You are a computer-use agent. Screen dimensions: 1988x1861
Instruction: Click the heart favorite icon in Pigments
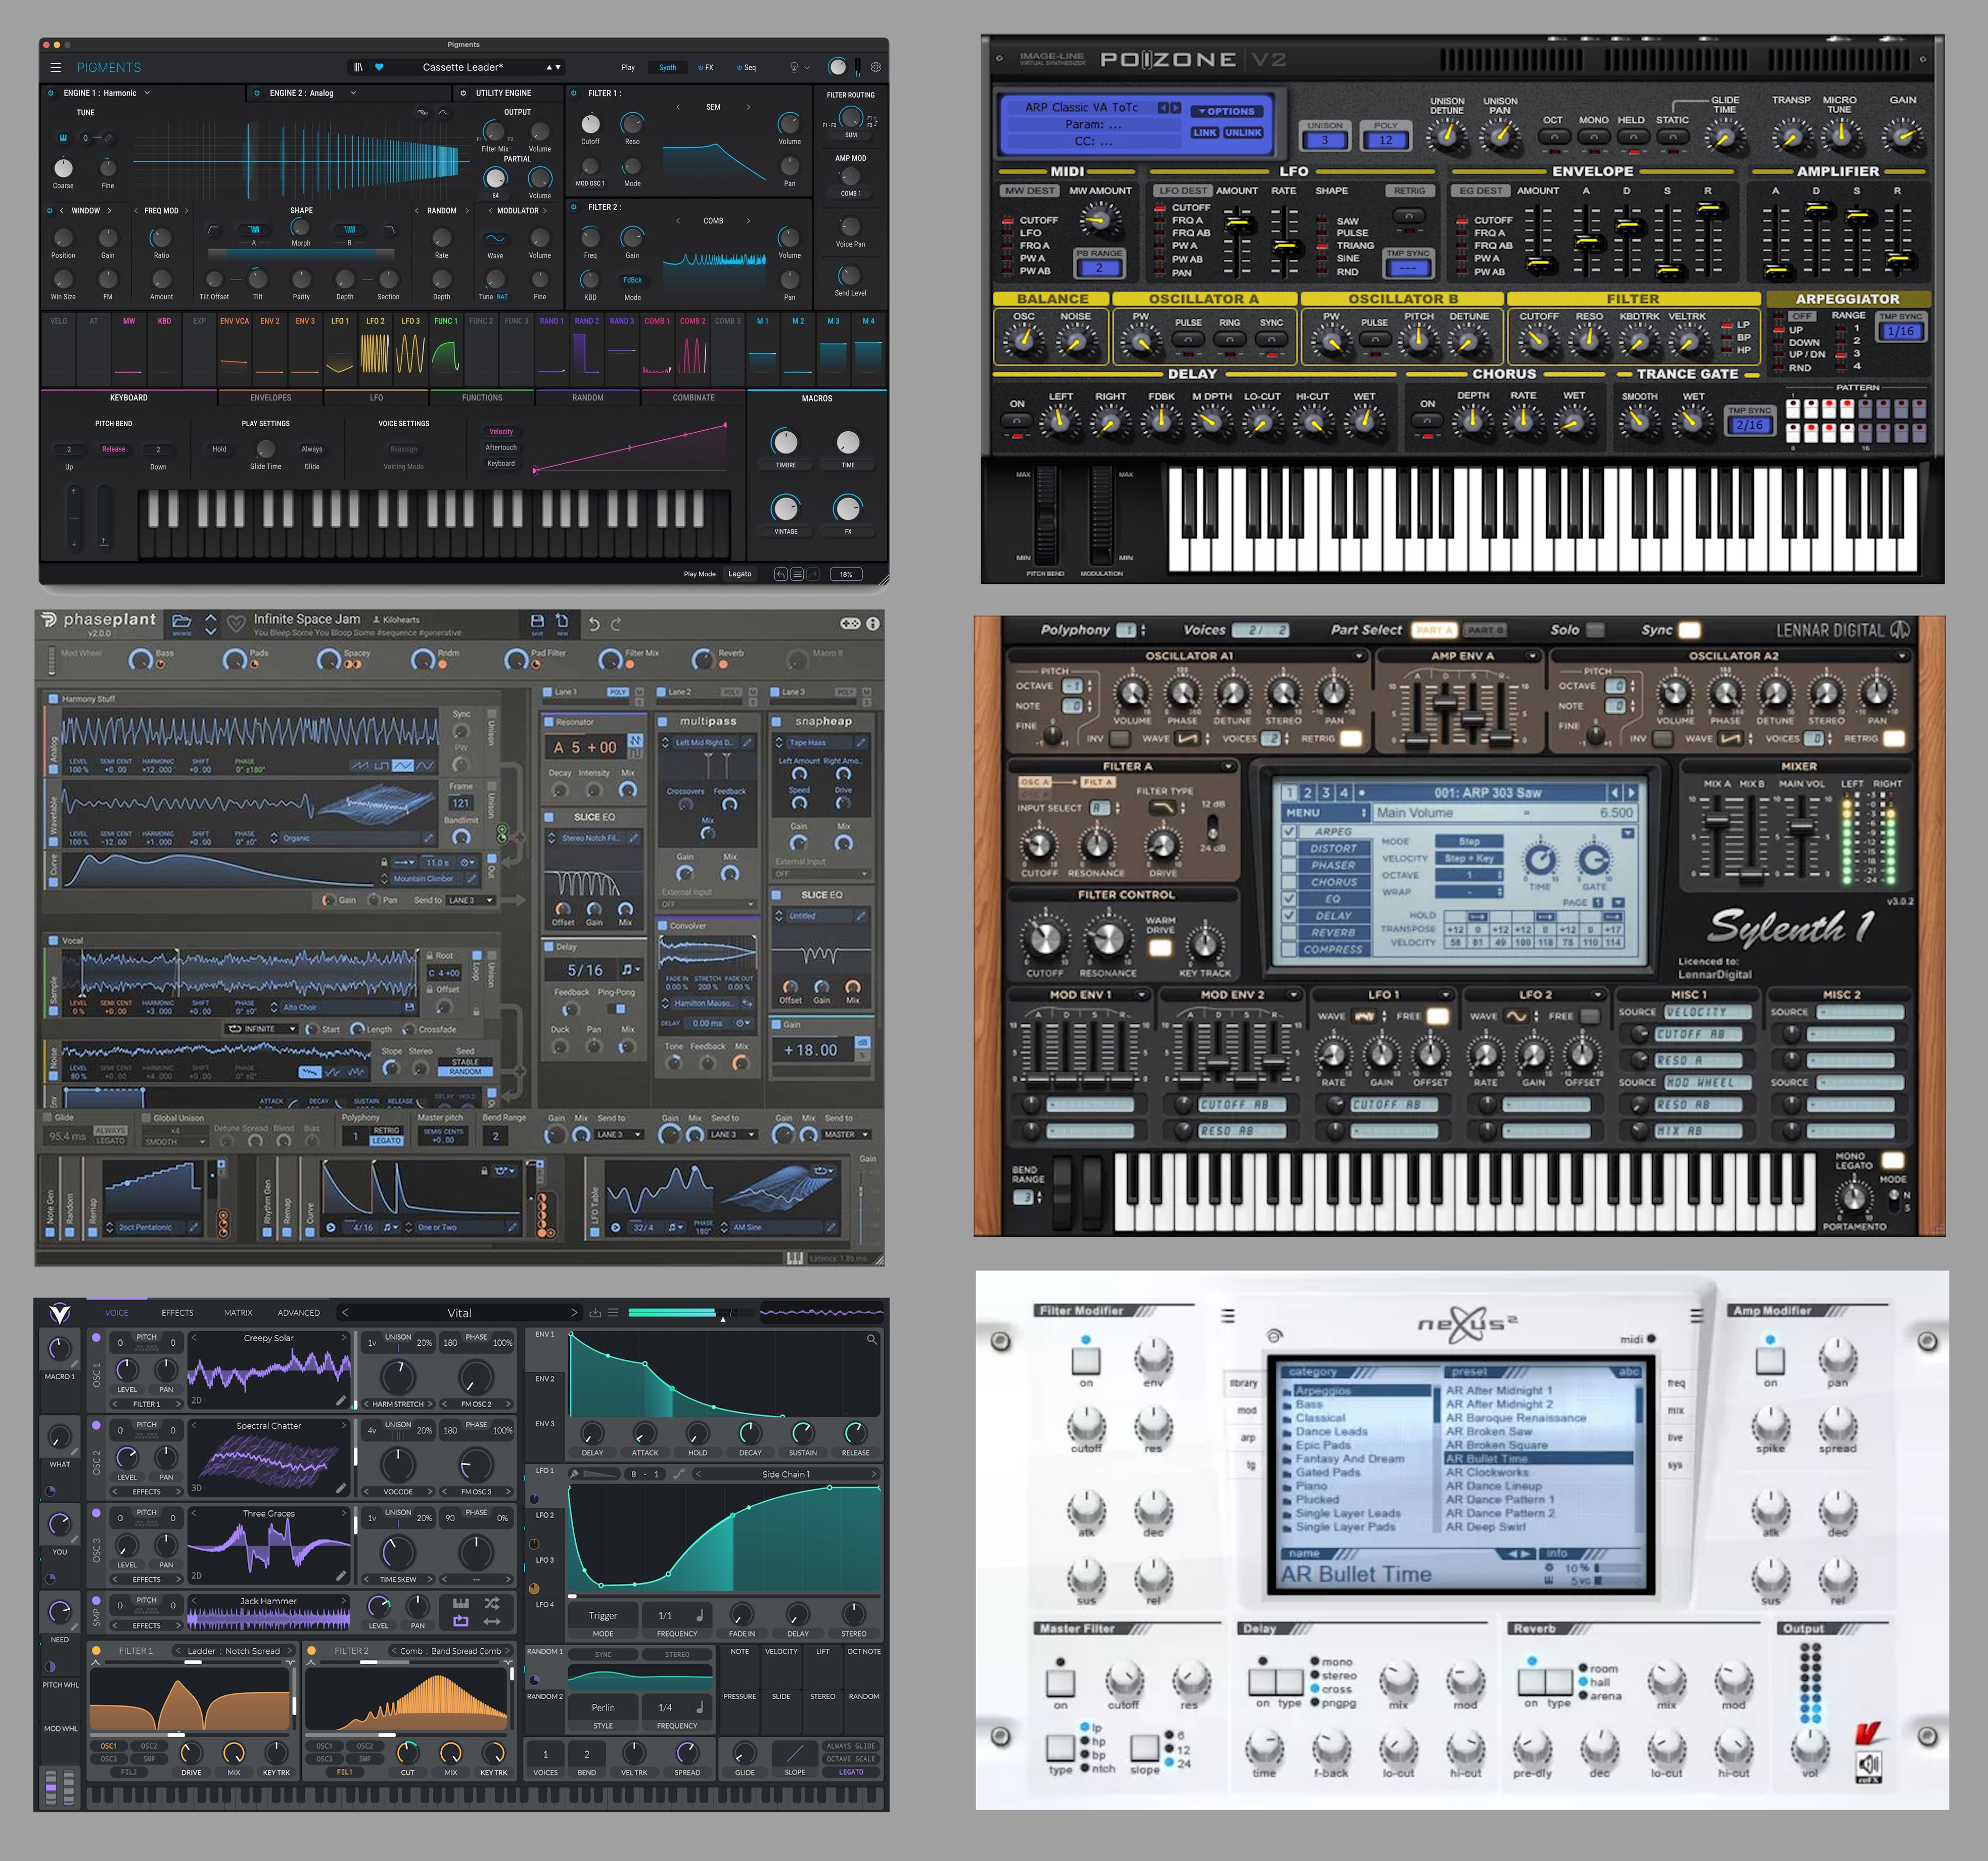click(x=379, y=68)
